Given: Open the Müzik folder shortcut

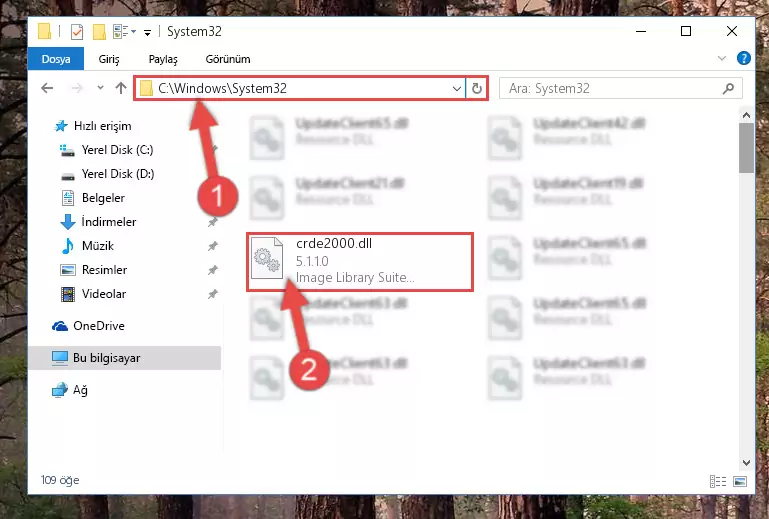Looking at the screenshot, I should (x=98, y=246).
